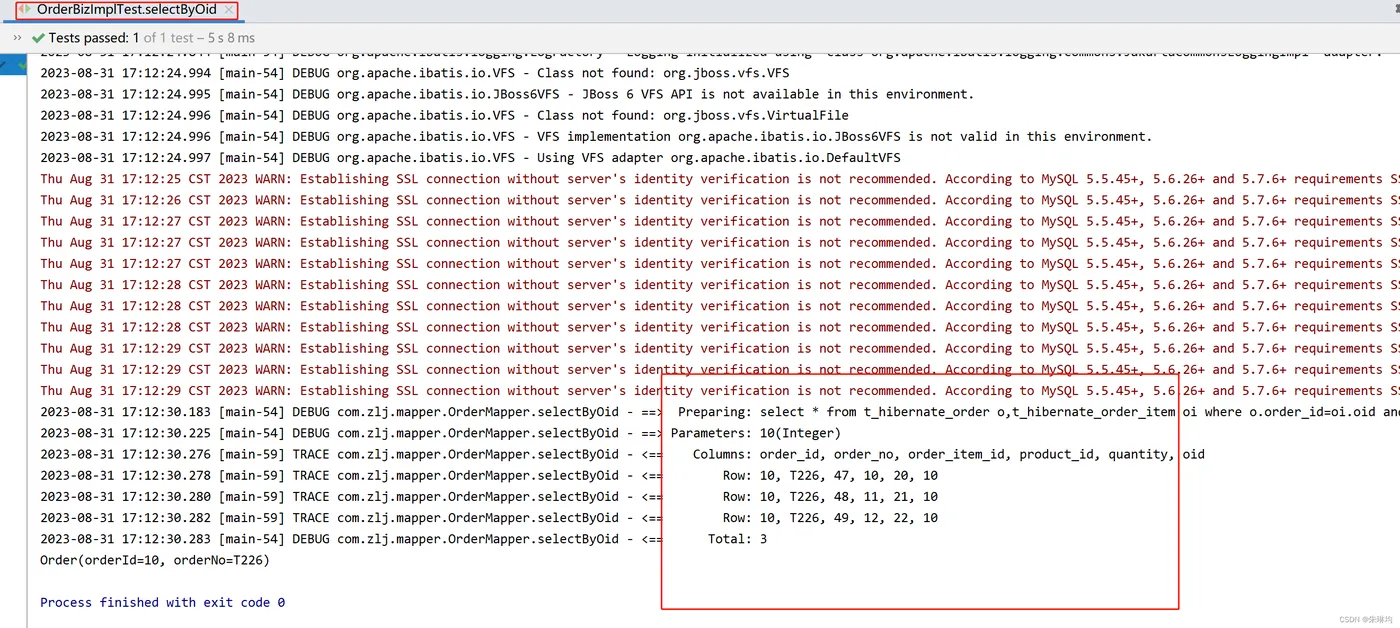The height and width of the screenshot is (628, 1400).
Task: Click row '10, T226, 47, 10, 20, 10'
Action: tap(489, 475)
